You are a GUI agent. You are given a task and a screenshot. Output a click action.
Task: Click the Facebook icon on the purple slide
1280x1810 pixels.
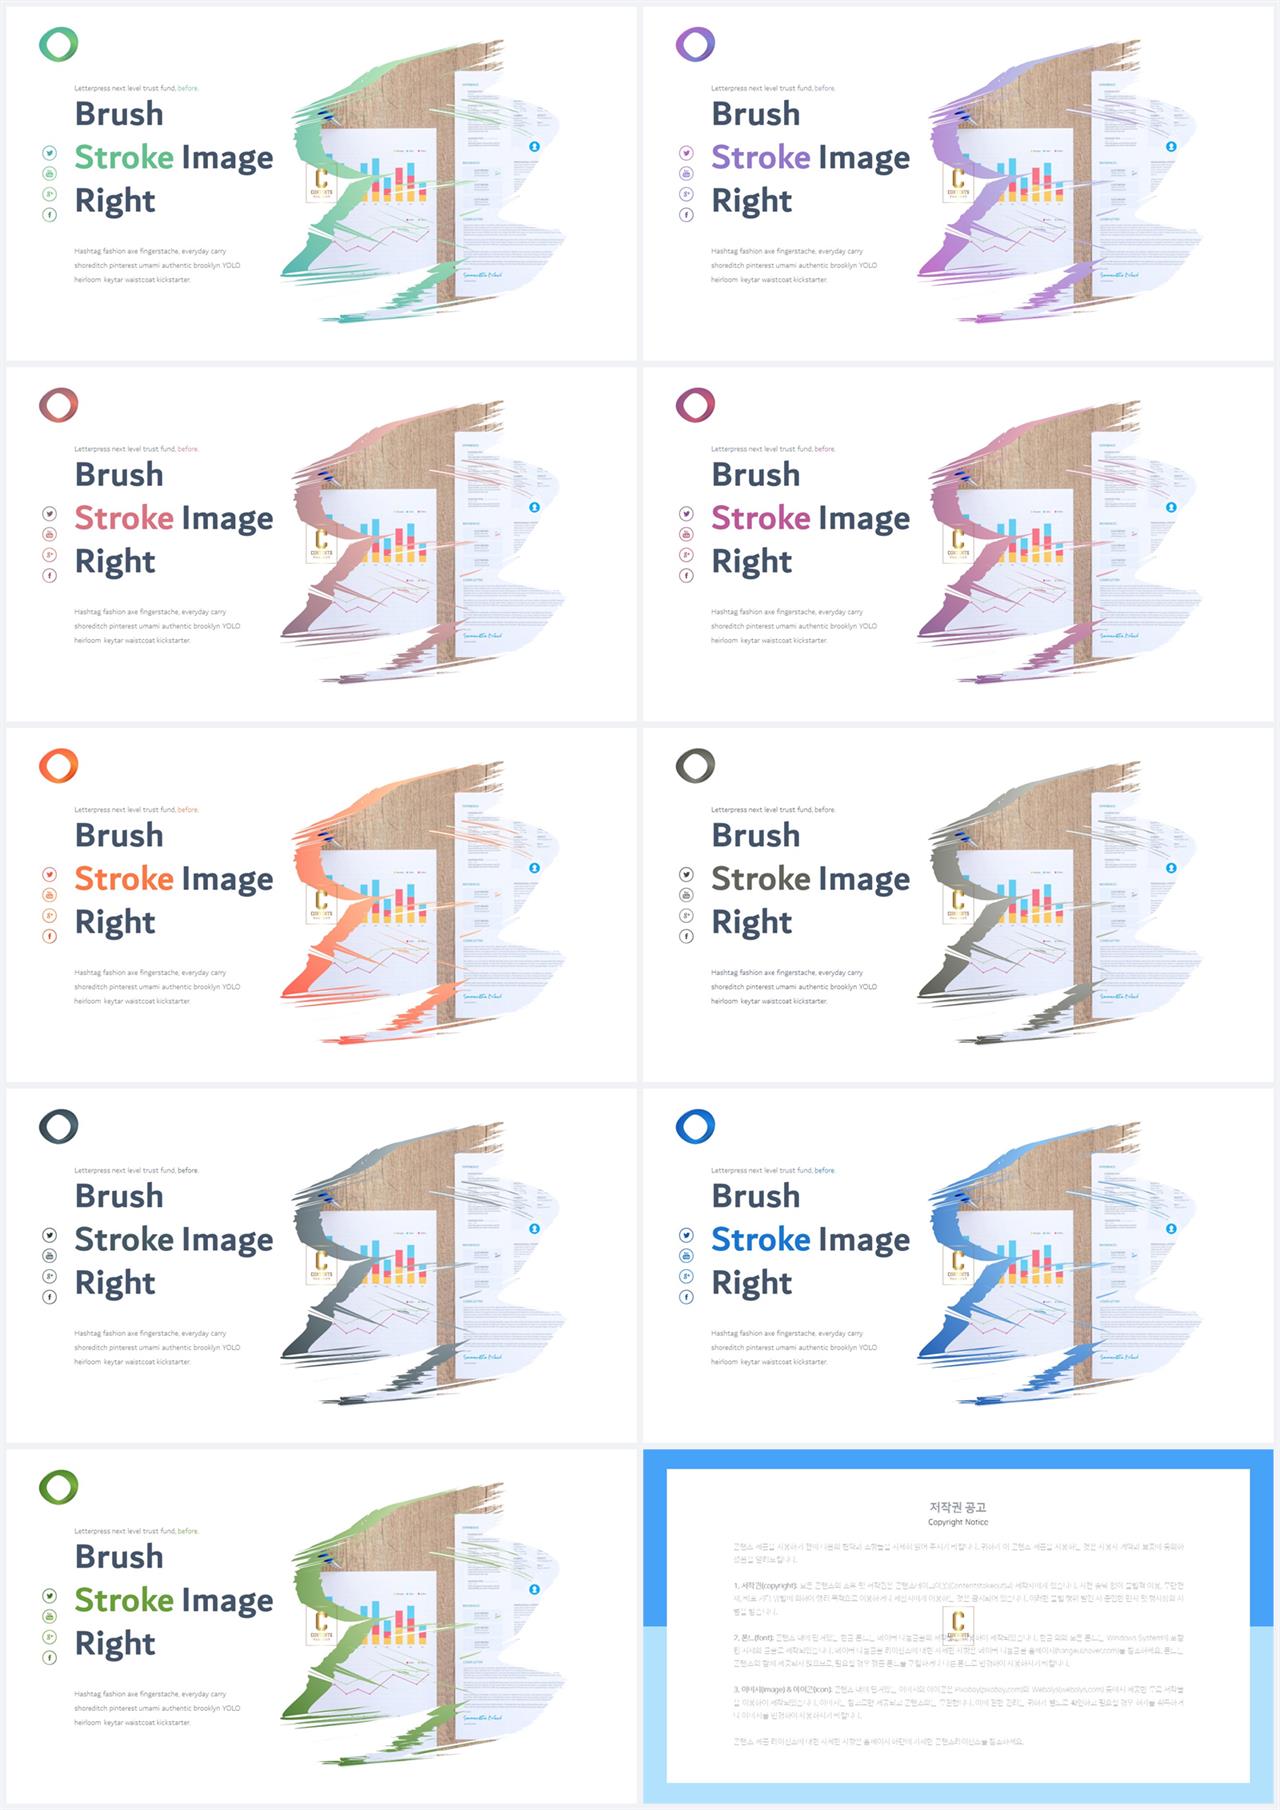pos(686,215)
